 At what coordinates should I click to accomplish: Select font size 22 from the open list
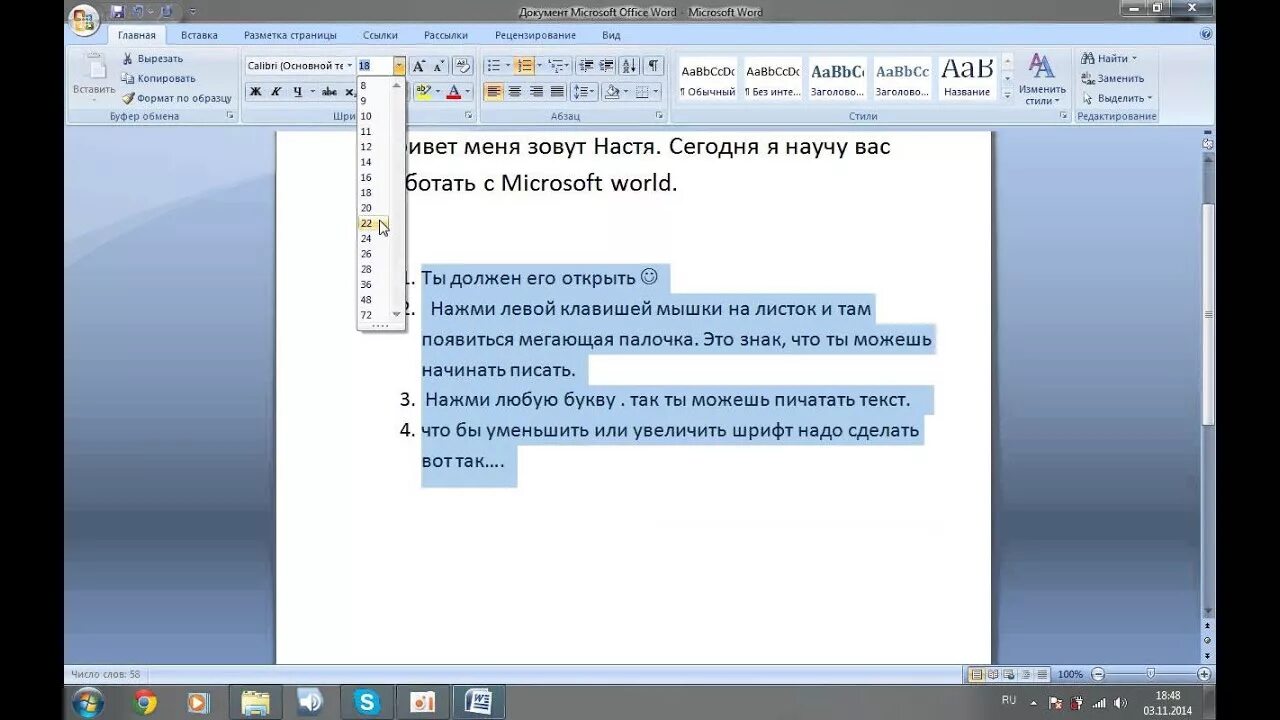(x=366, y=223)
